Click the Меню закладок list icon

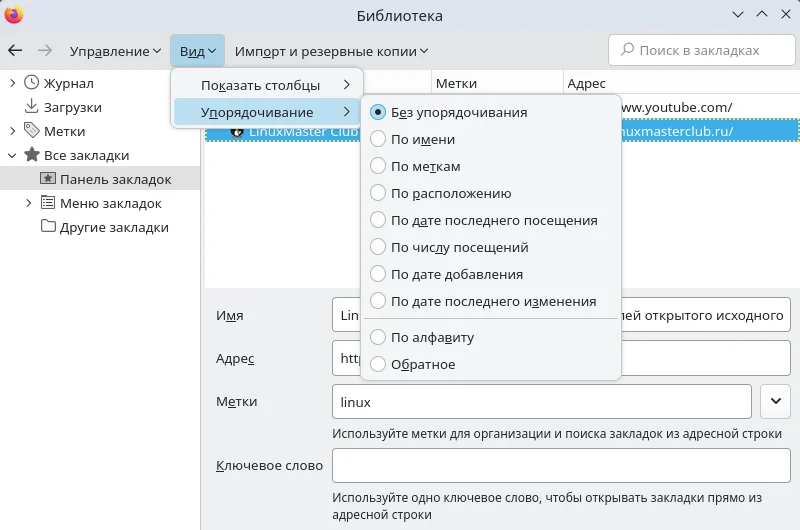pos(48,203)
